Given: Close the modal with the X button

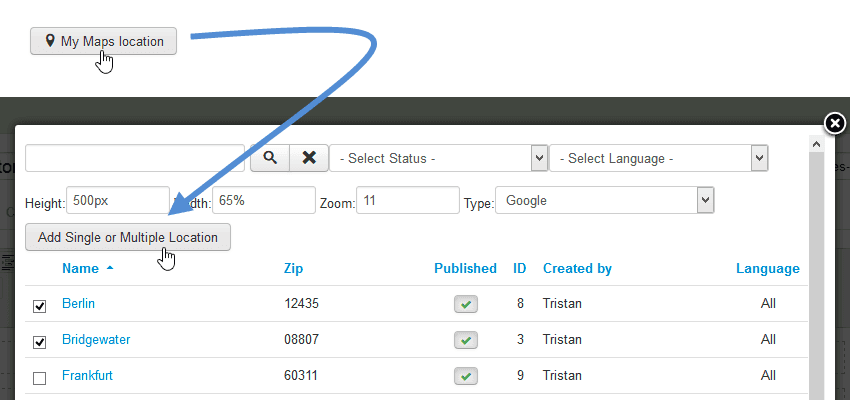Looking at the screenshot, I should click(834, 123).
